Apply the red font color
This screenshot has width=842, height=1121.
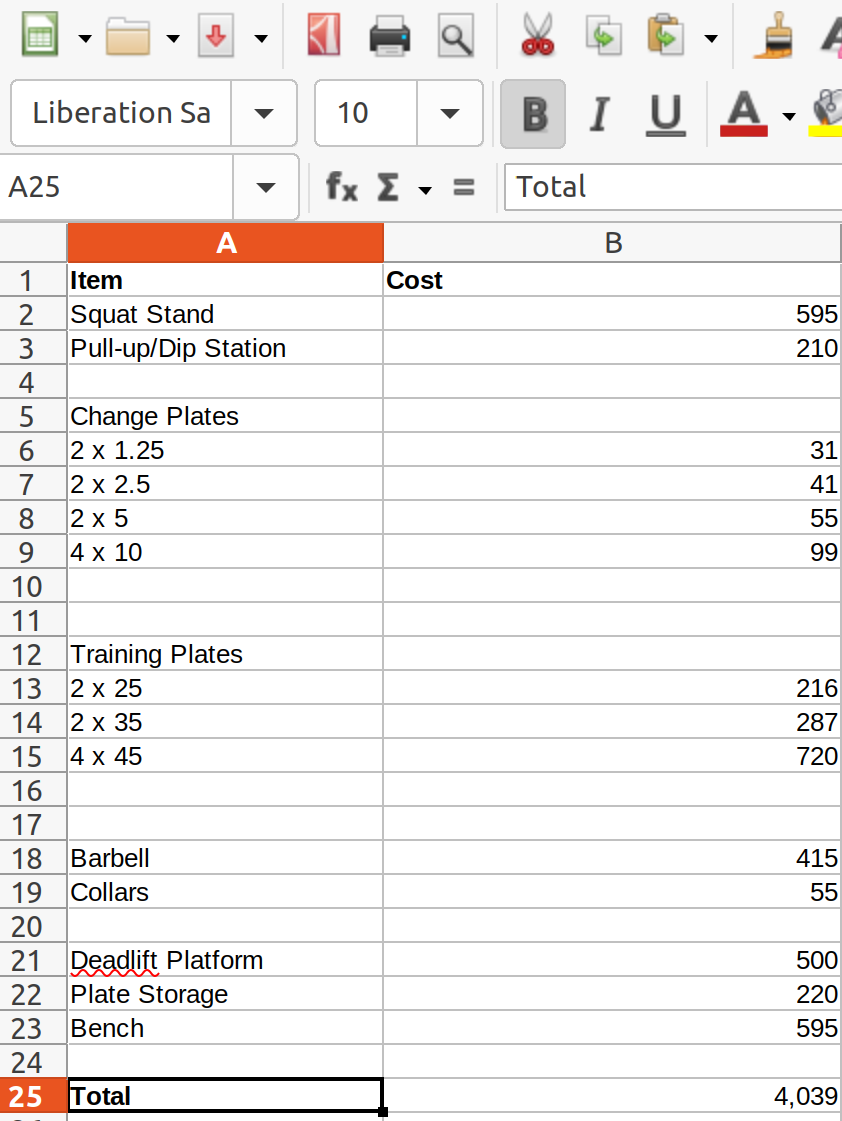(743, 114)
